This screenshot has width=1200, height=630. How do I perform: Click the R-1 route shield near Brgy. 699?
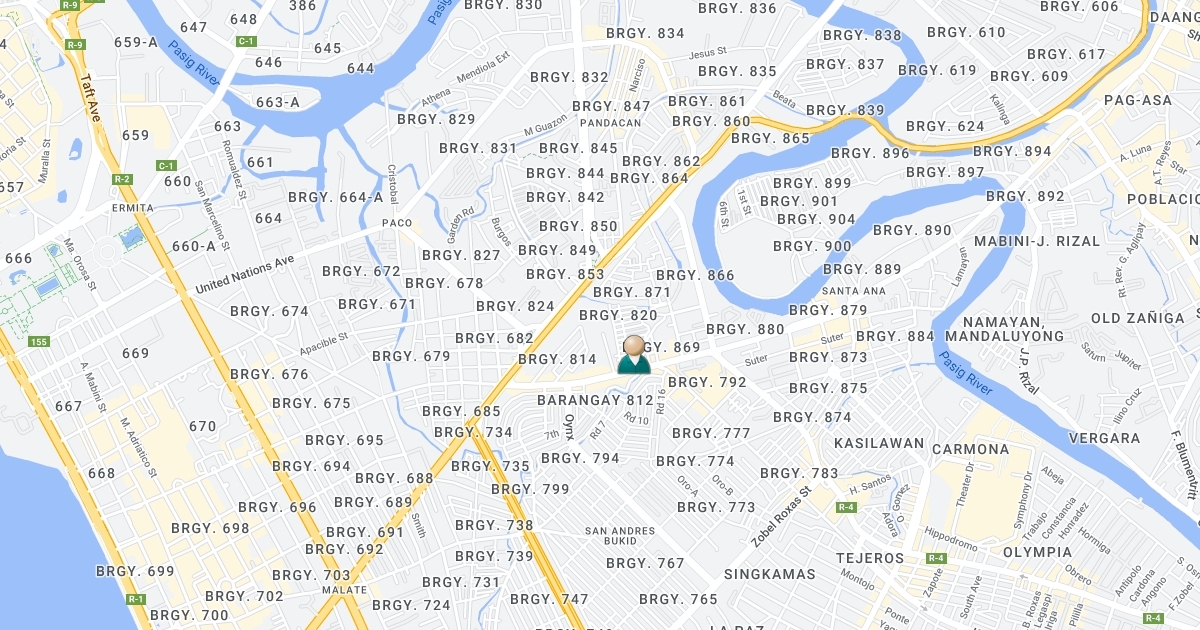[136, 599]
